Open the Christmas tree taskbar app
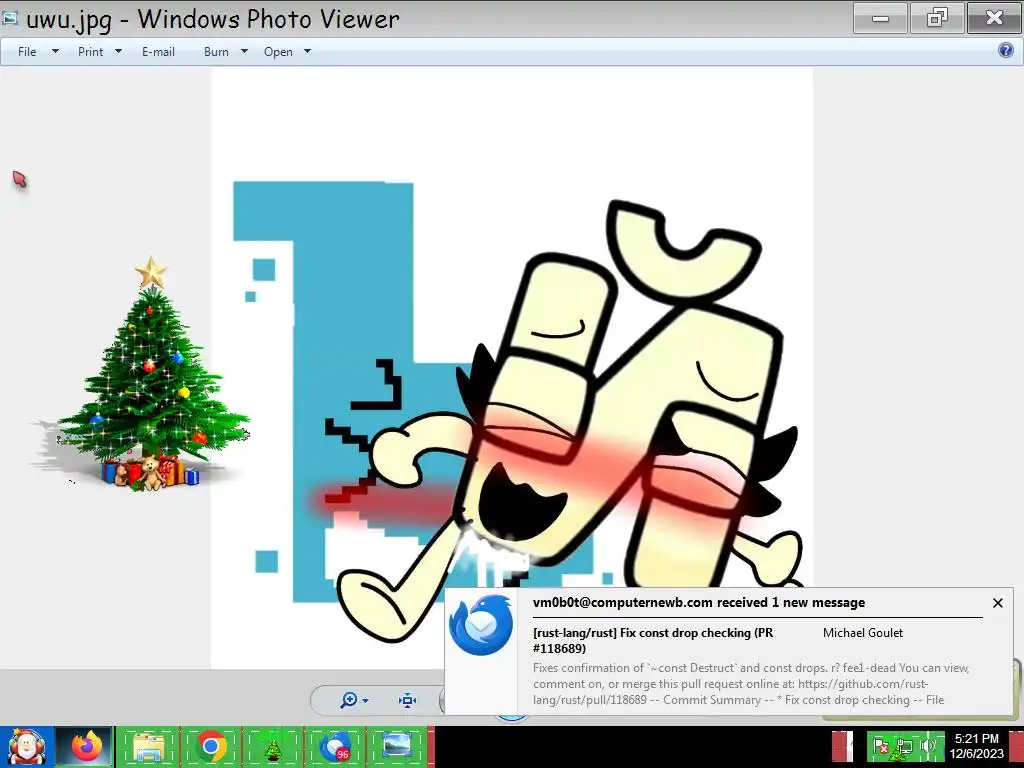The width and height of the screenshot is (1024, 768). 273,746
